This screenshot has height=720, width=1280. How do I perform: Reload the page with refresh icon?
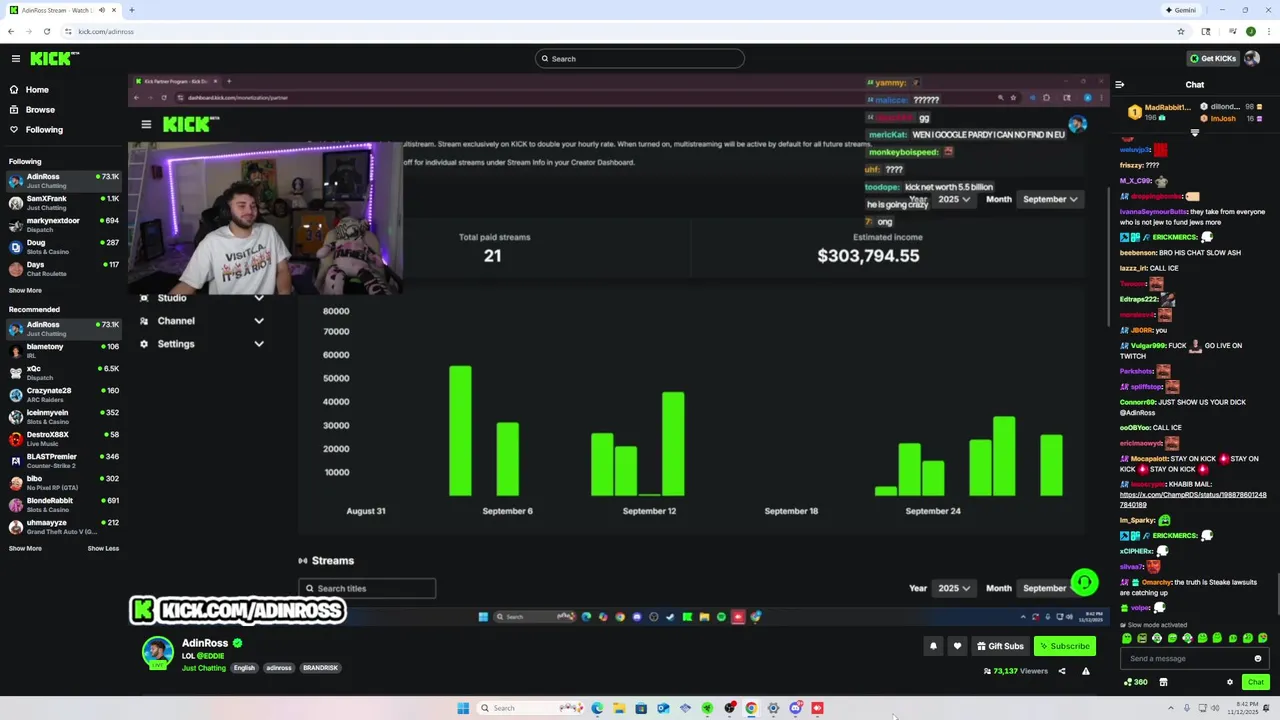46,32
